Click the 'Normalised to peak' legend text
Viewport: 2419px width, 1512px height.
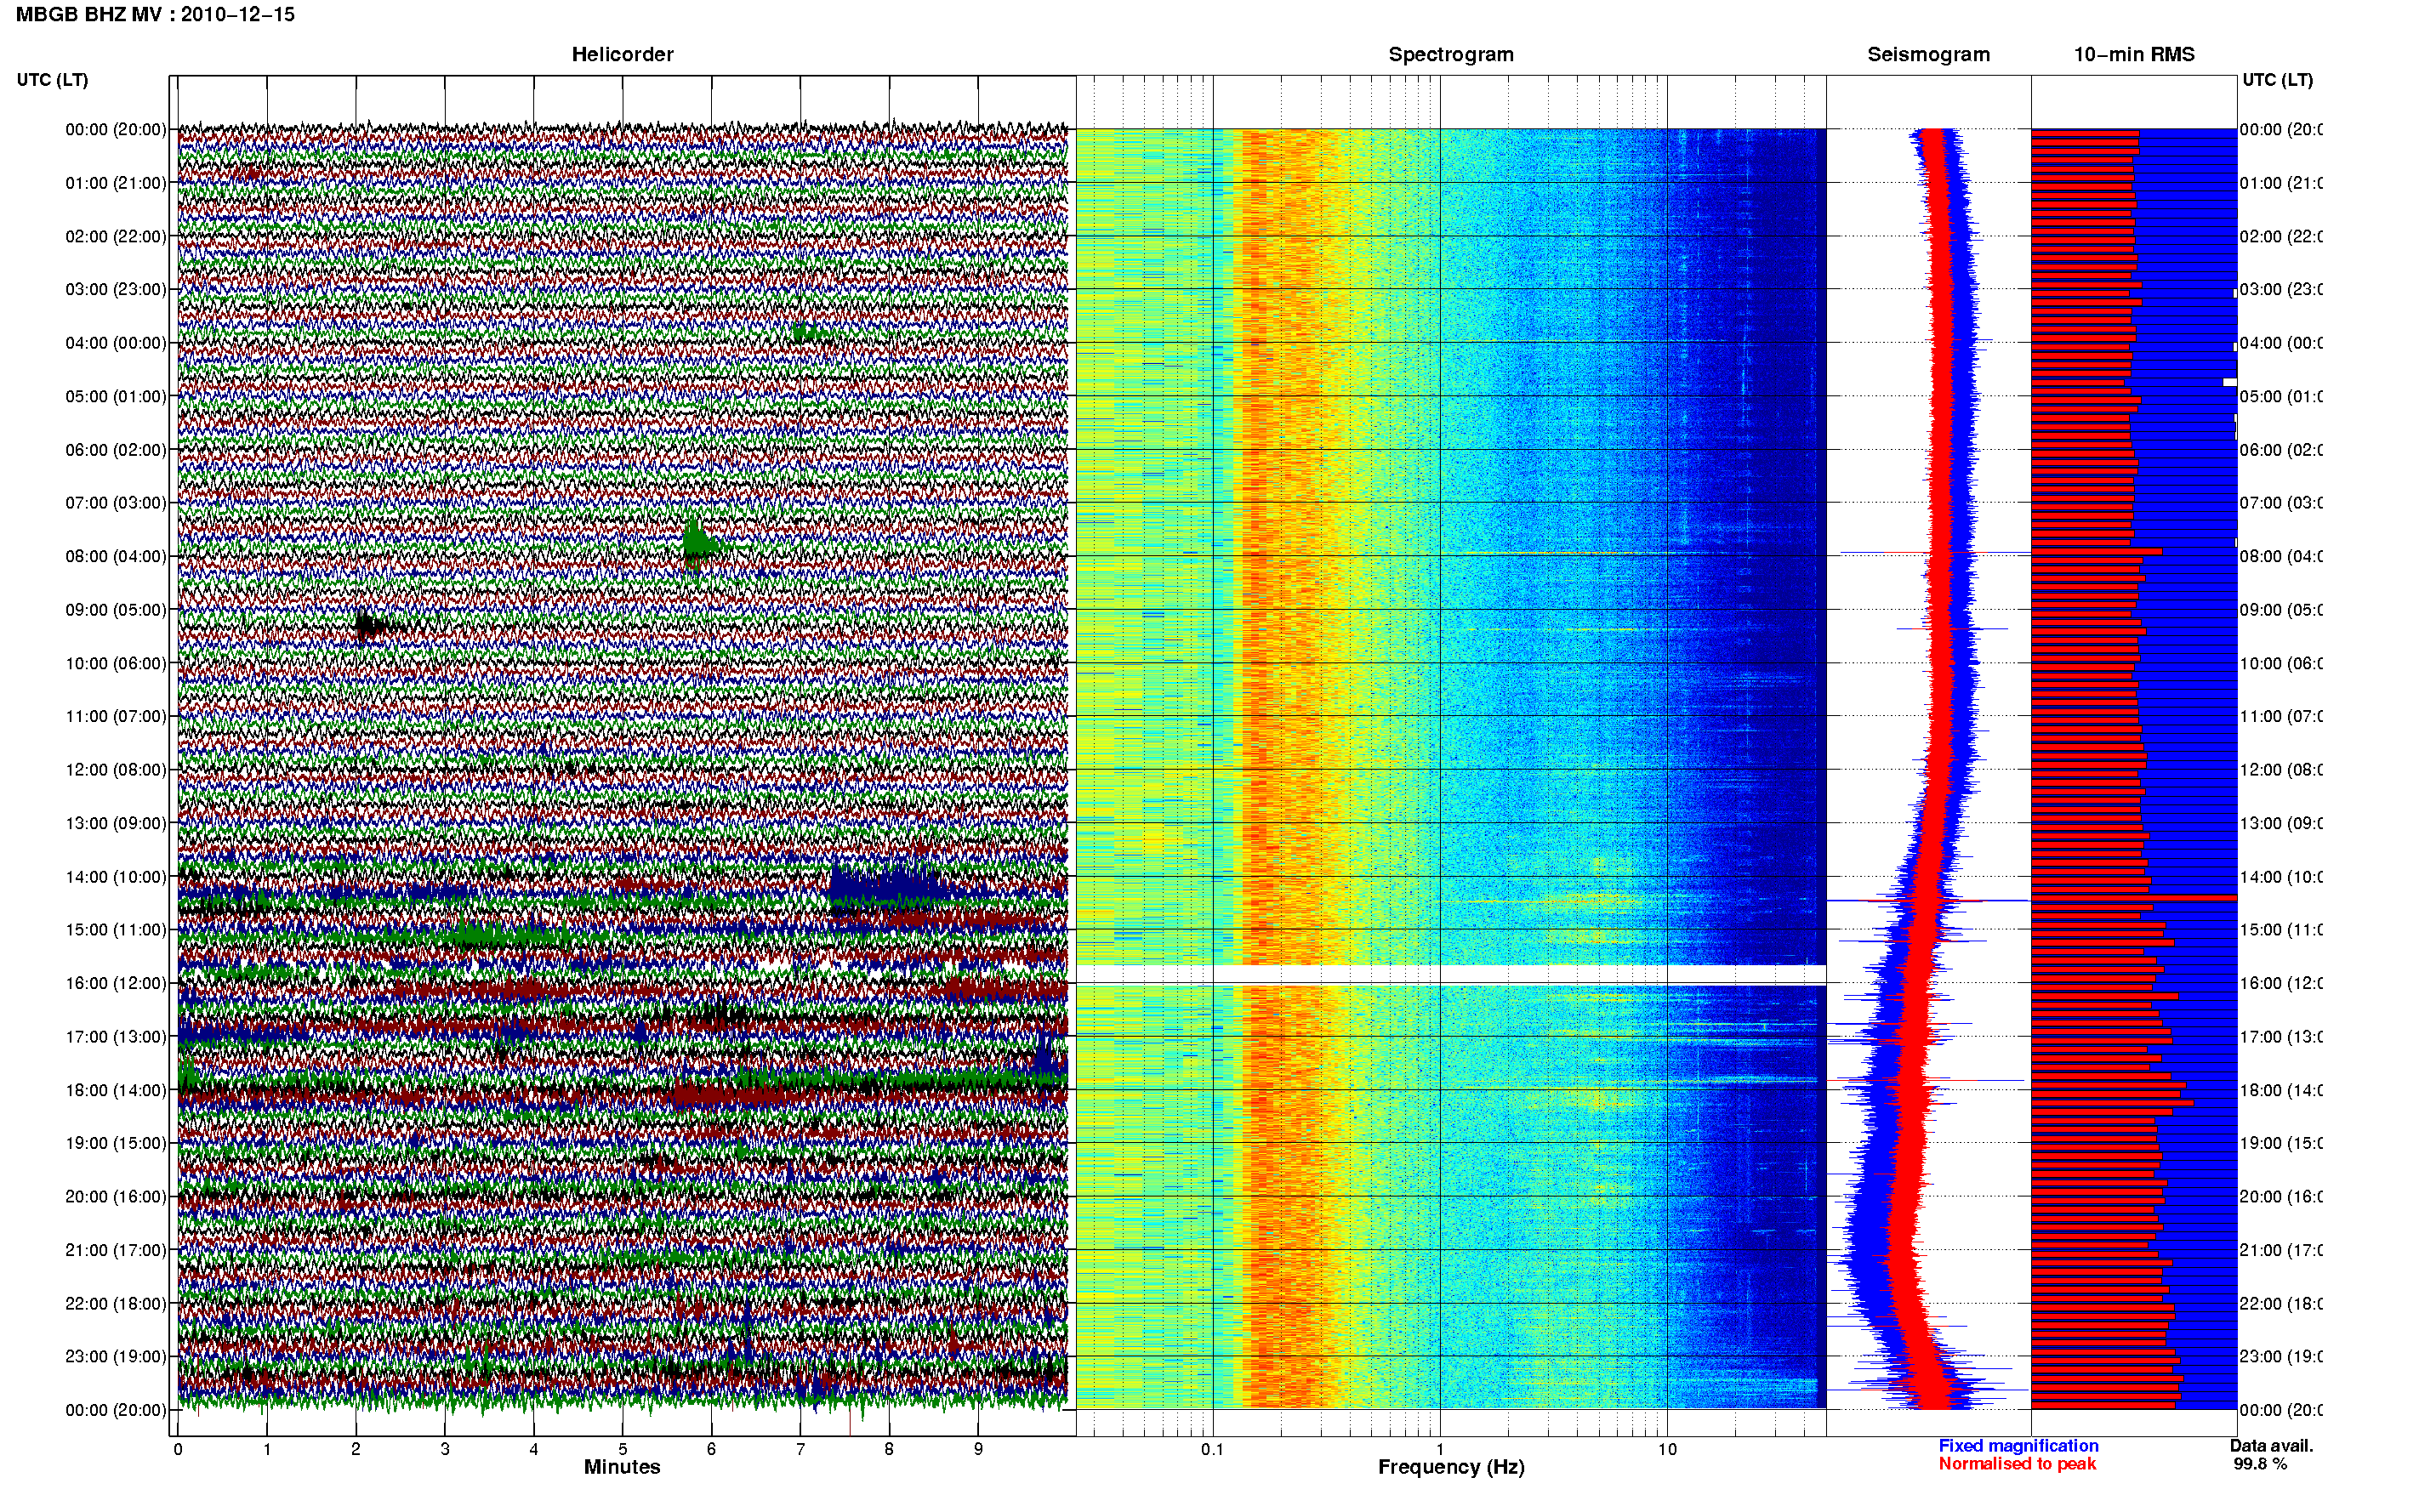2017,1464
